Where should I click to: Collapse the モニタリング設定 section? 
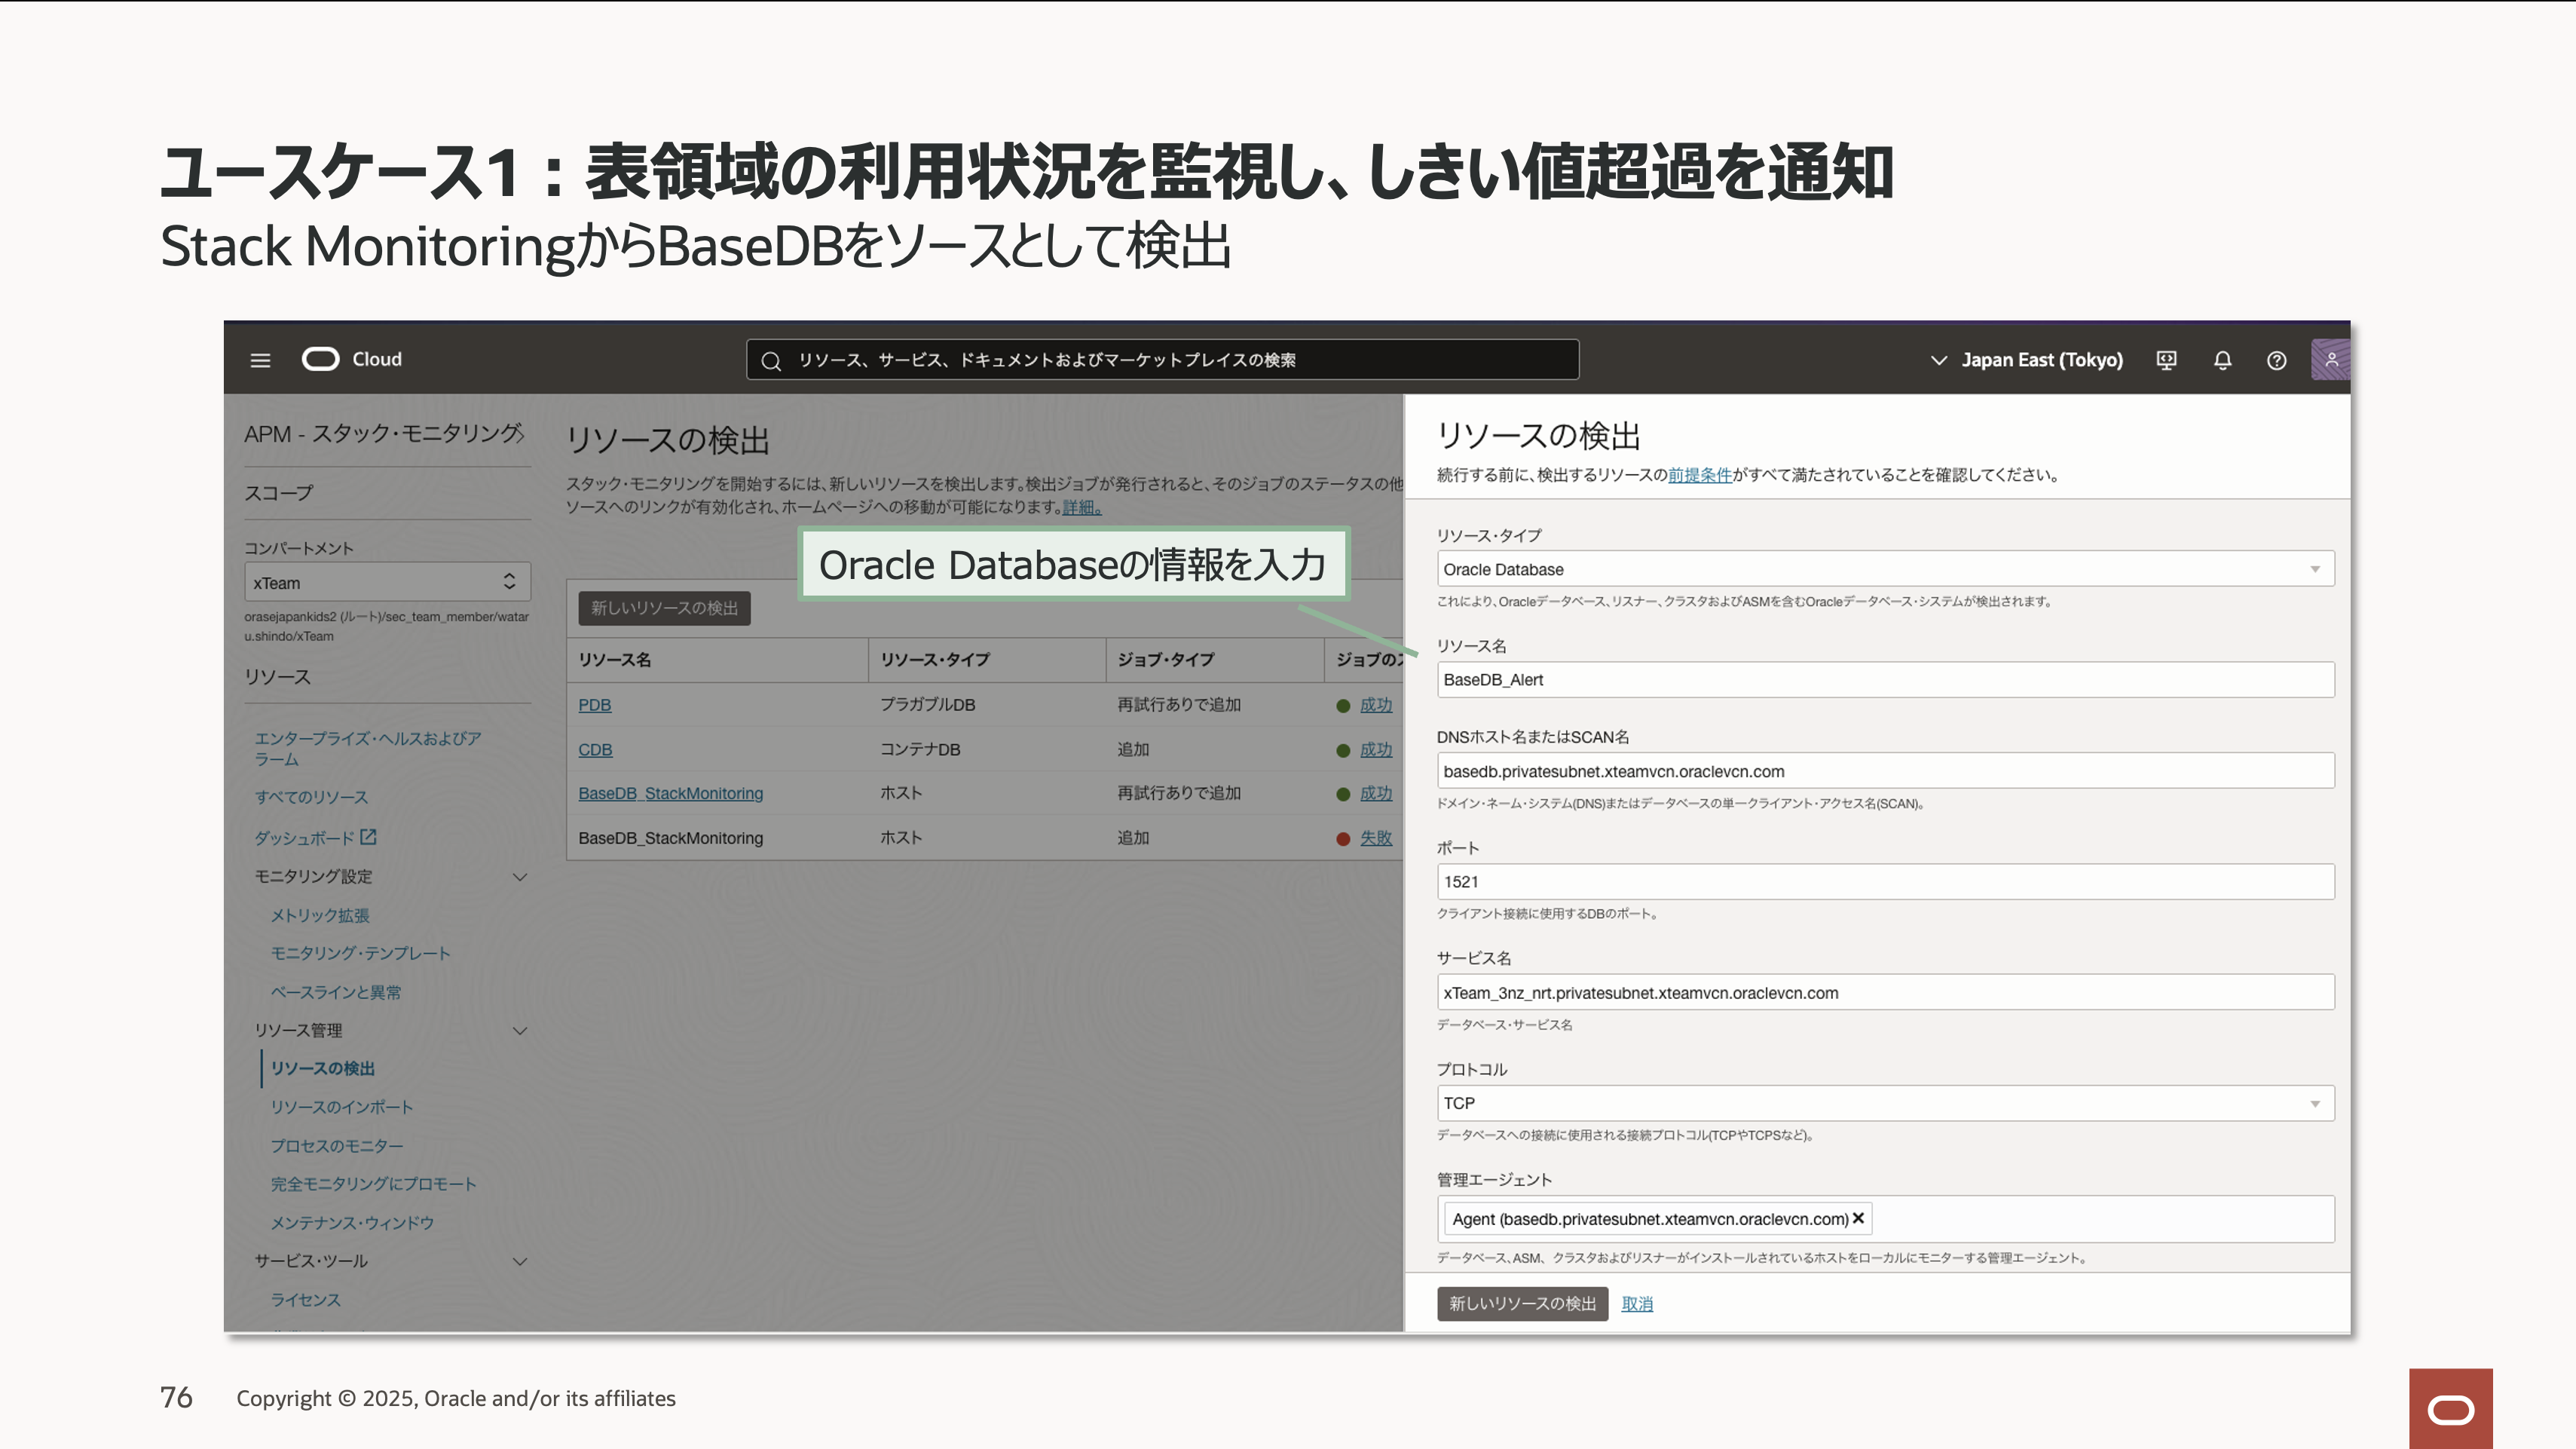tap(520, 877)
